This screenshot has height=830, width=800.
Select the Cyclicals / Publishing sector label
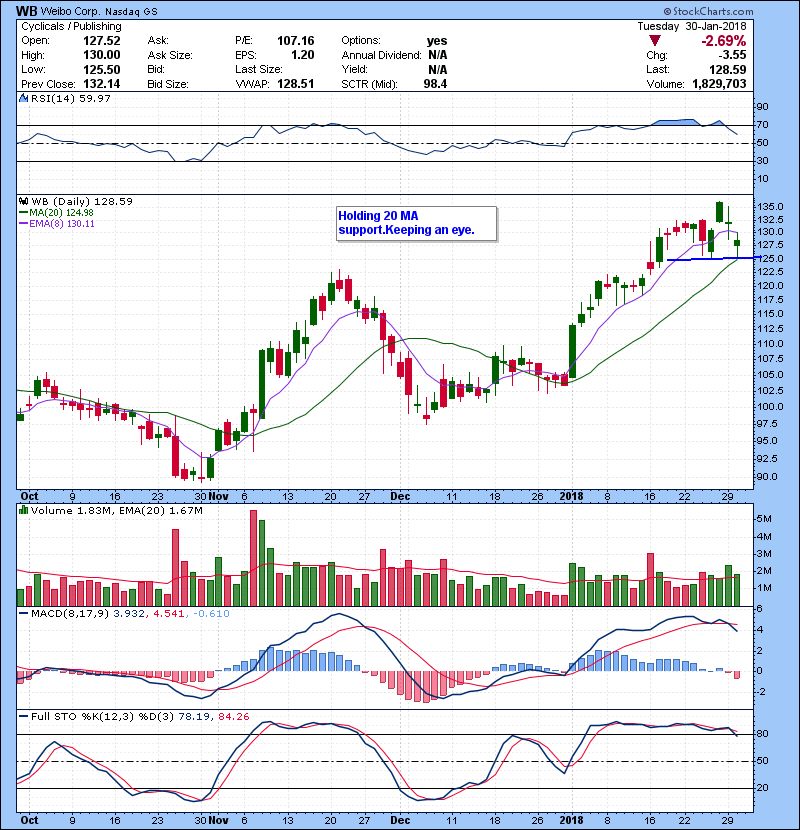(x=71, y=26)
